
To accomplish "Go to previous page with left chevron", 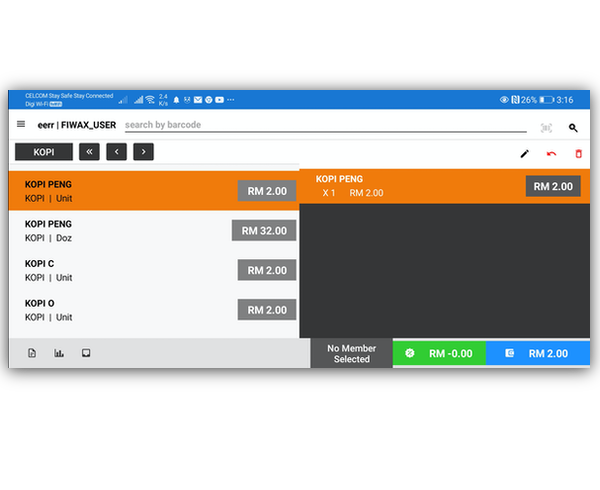I will pyautogui.click(x=116, y=152).
